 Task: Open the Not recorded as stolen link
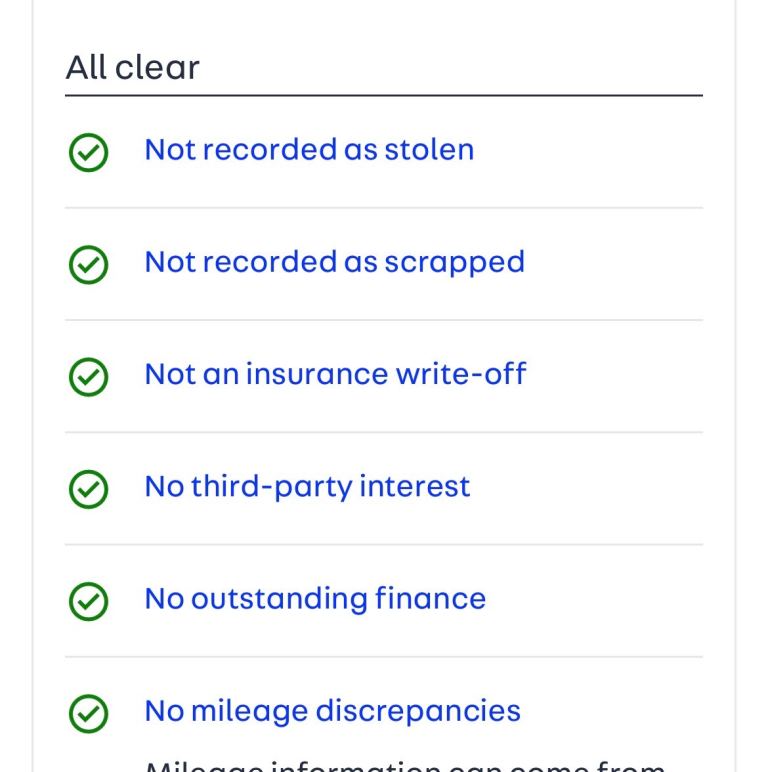coord(309,150)
